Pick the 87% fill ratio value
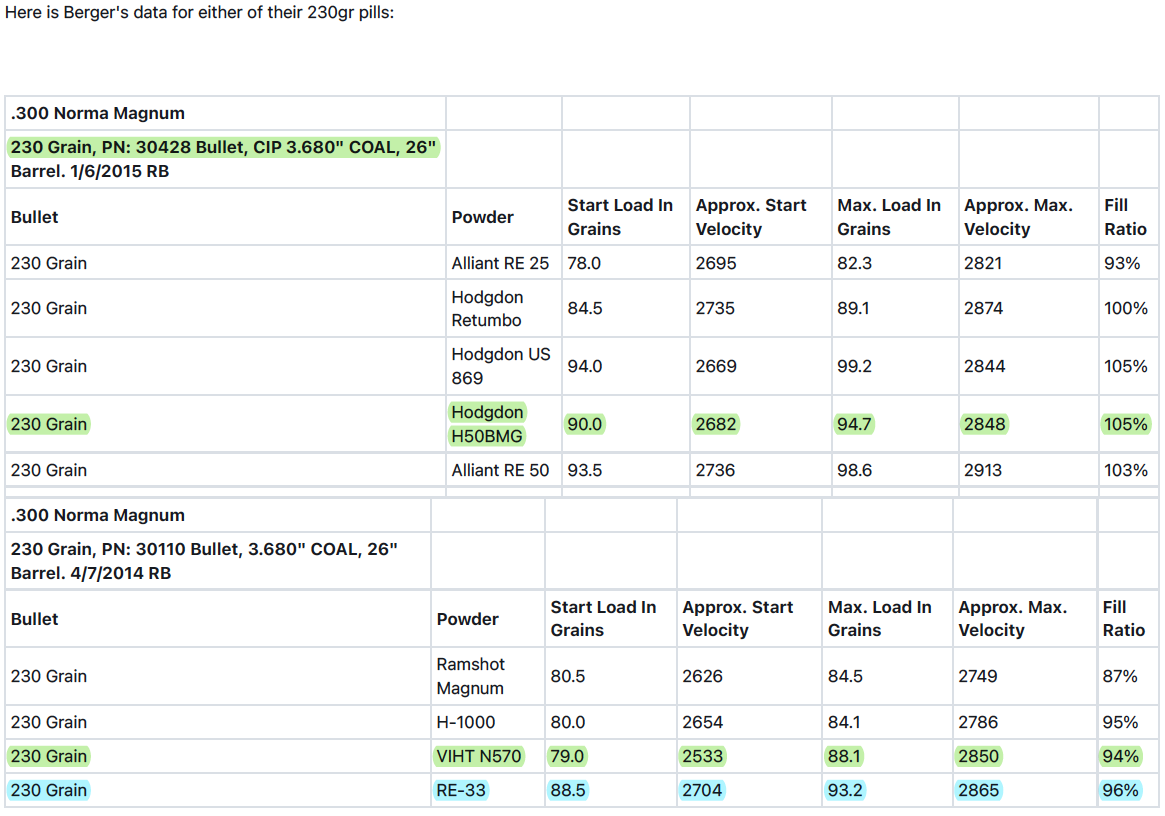Viewport: 1165px width, 816px height. tap(1120, 676)
